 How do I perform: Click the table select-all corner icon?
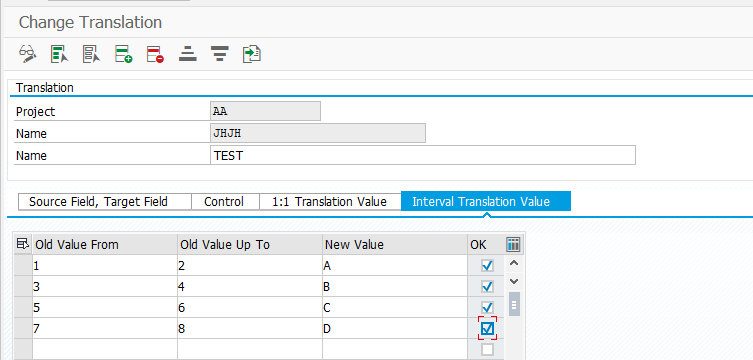tap(23, 244)
